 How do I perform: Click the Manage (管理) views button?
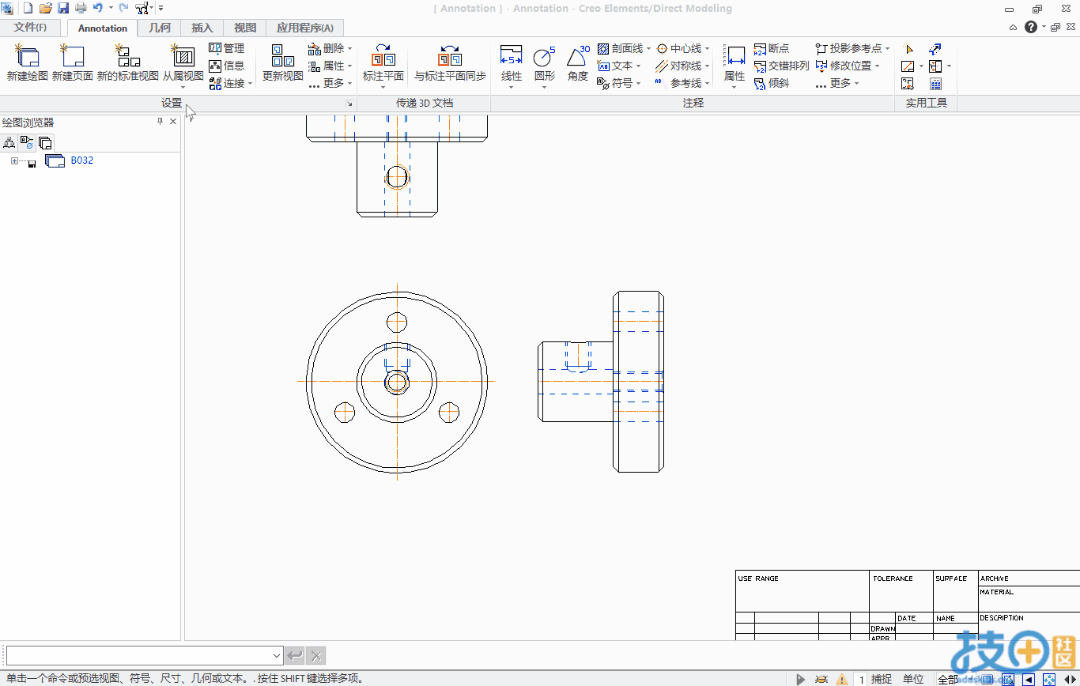(x=227, y=48)
